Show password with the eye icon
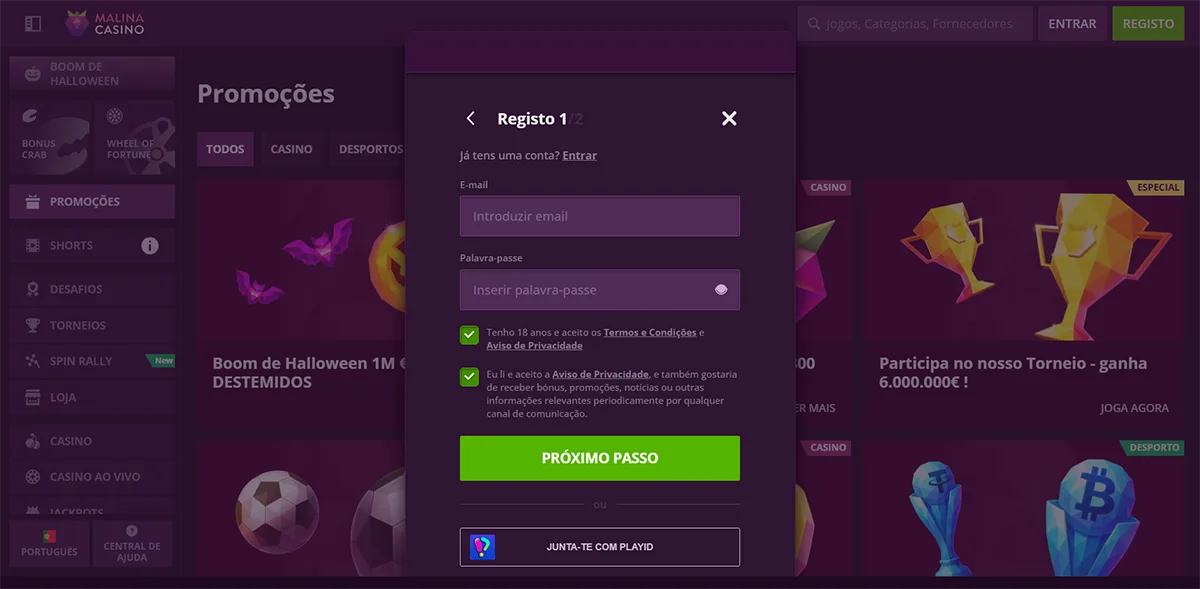This screenshot has width=1200, height=589. (722, 290)
